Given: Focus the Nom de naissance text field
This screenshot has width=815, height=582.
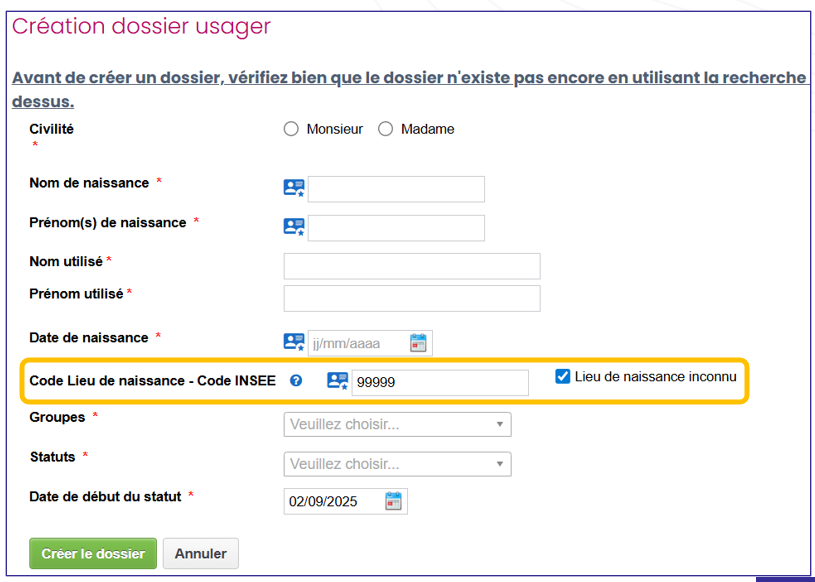Looking at the screenshot, I should click(396, 189).
